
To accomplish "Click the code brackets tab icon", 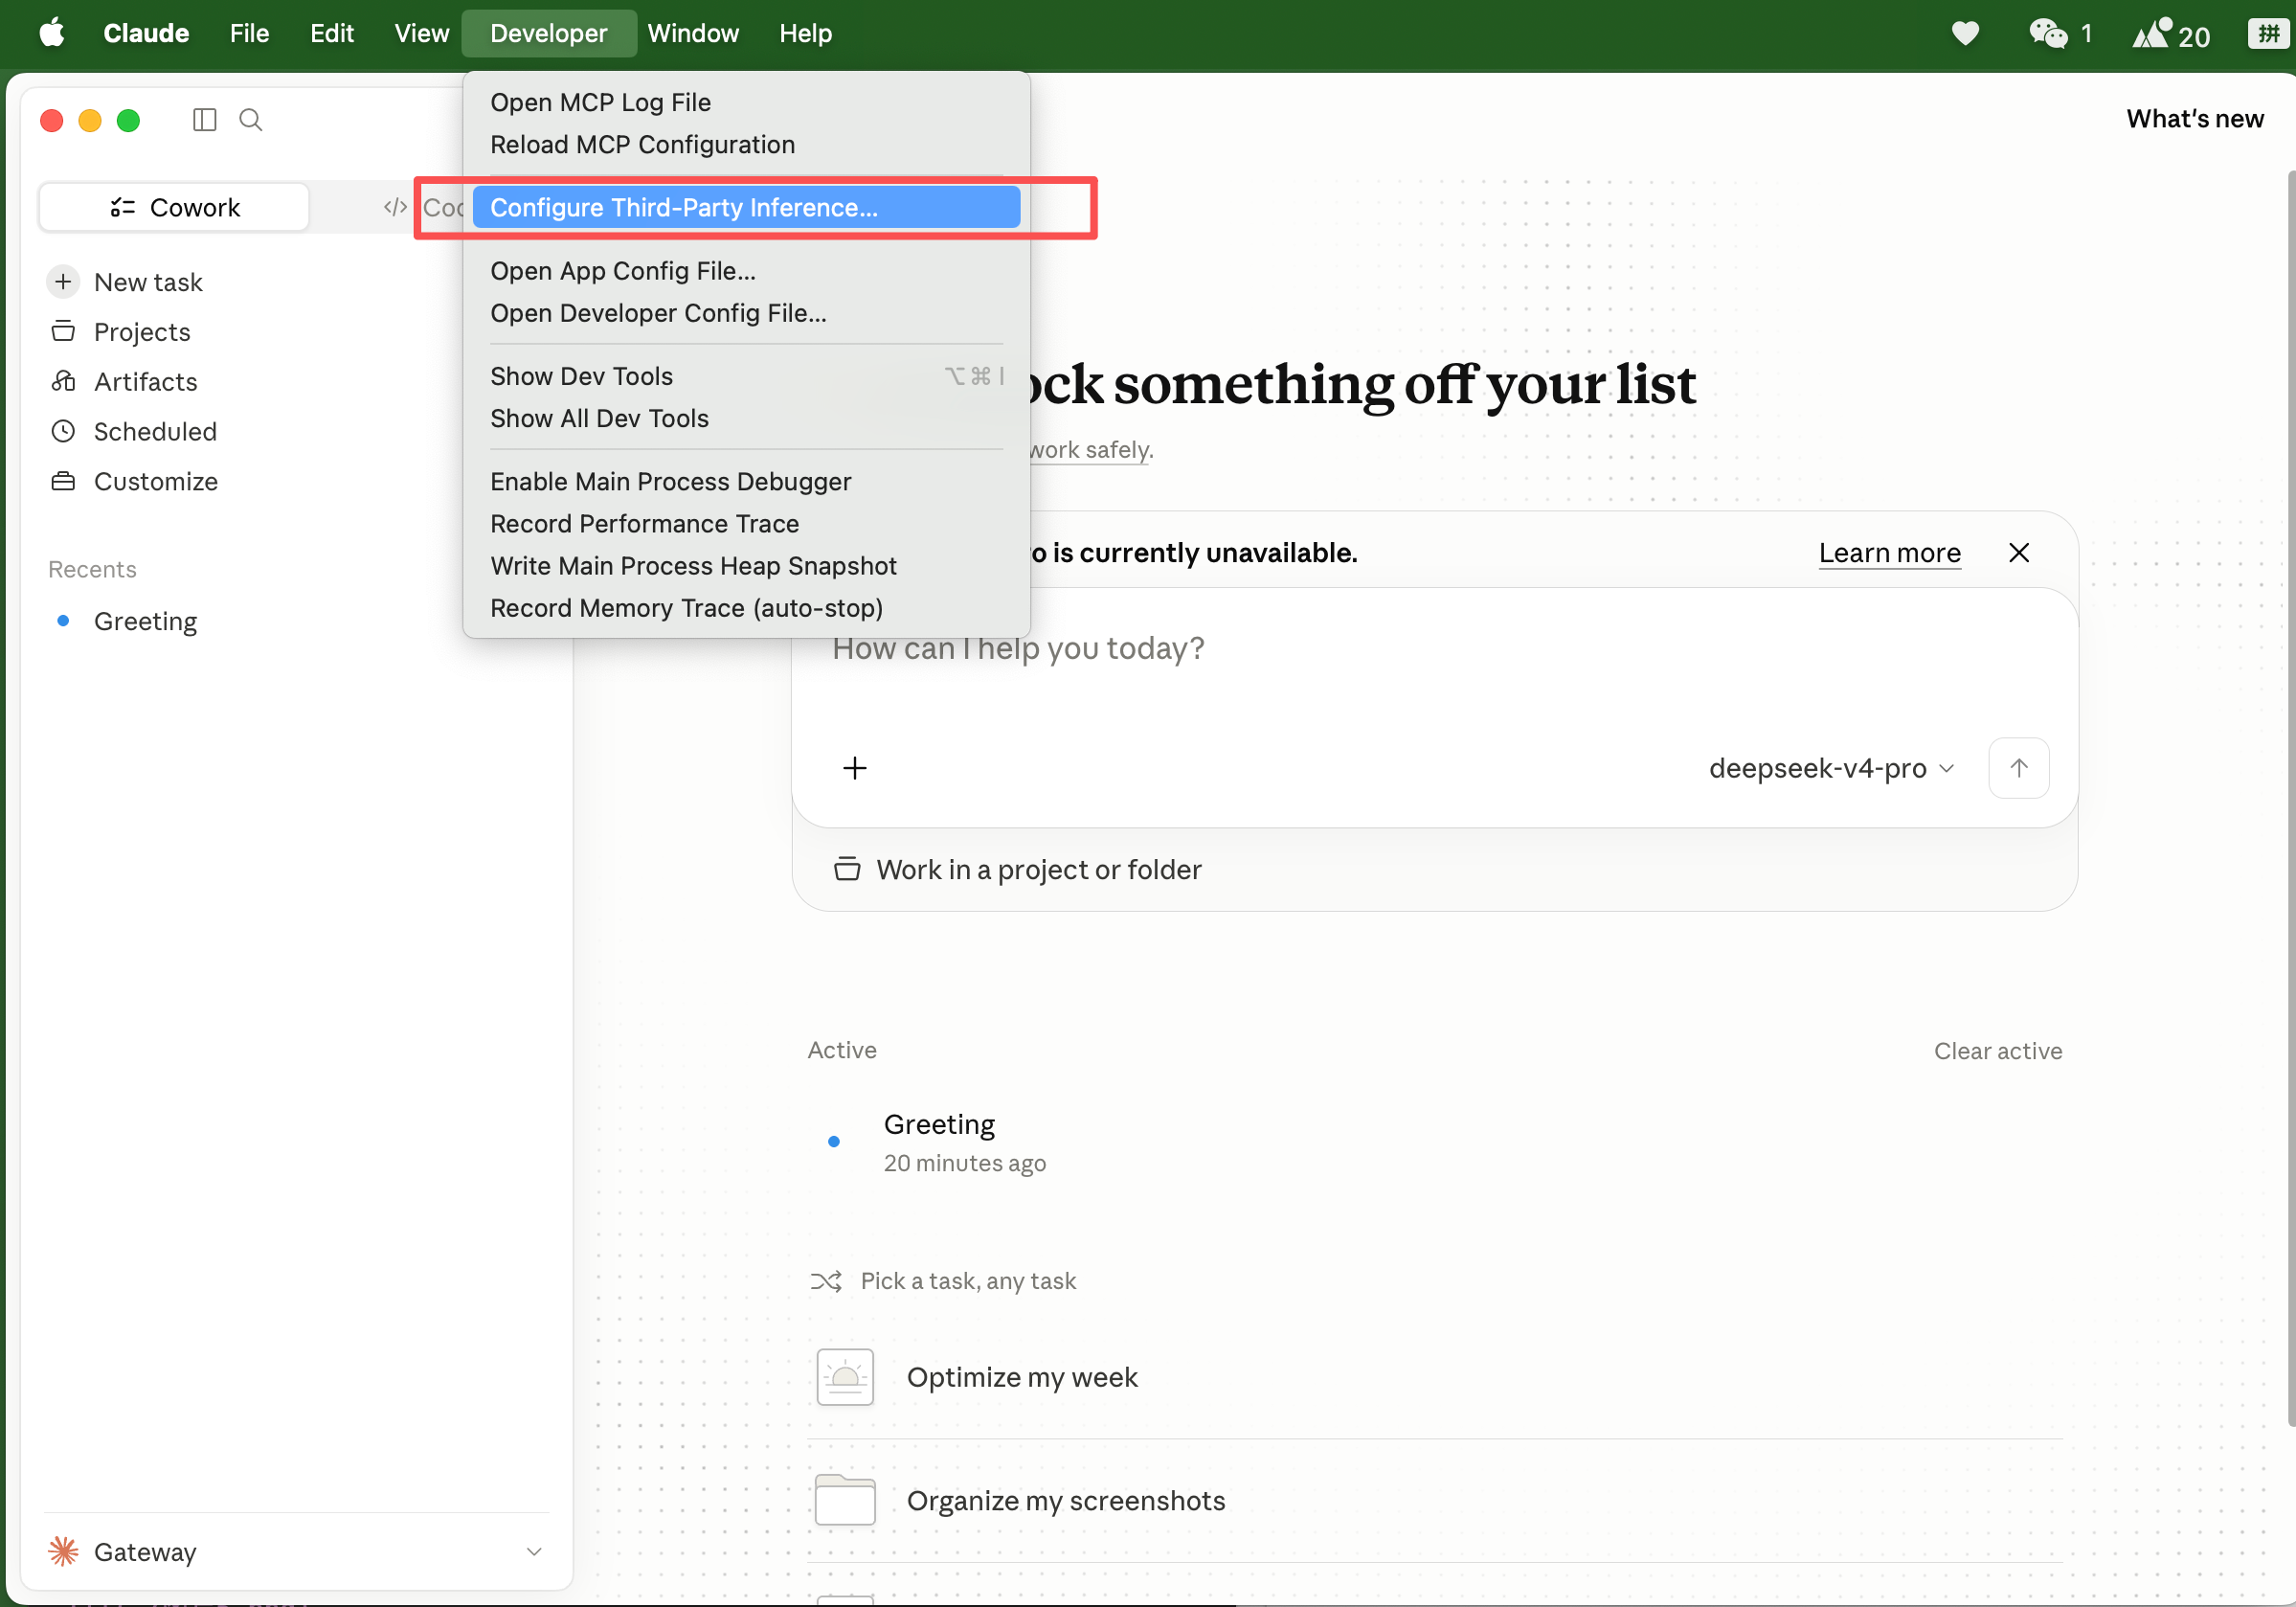I will (395, 207).
